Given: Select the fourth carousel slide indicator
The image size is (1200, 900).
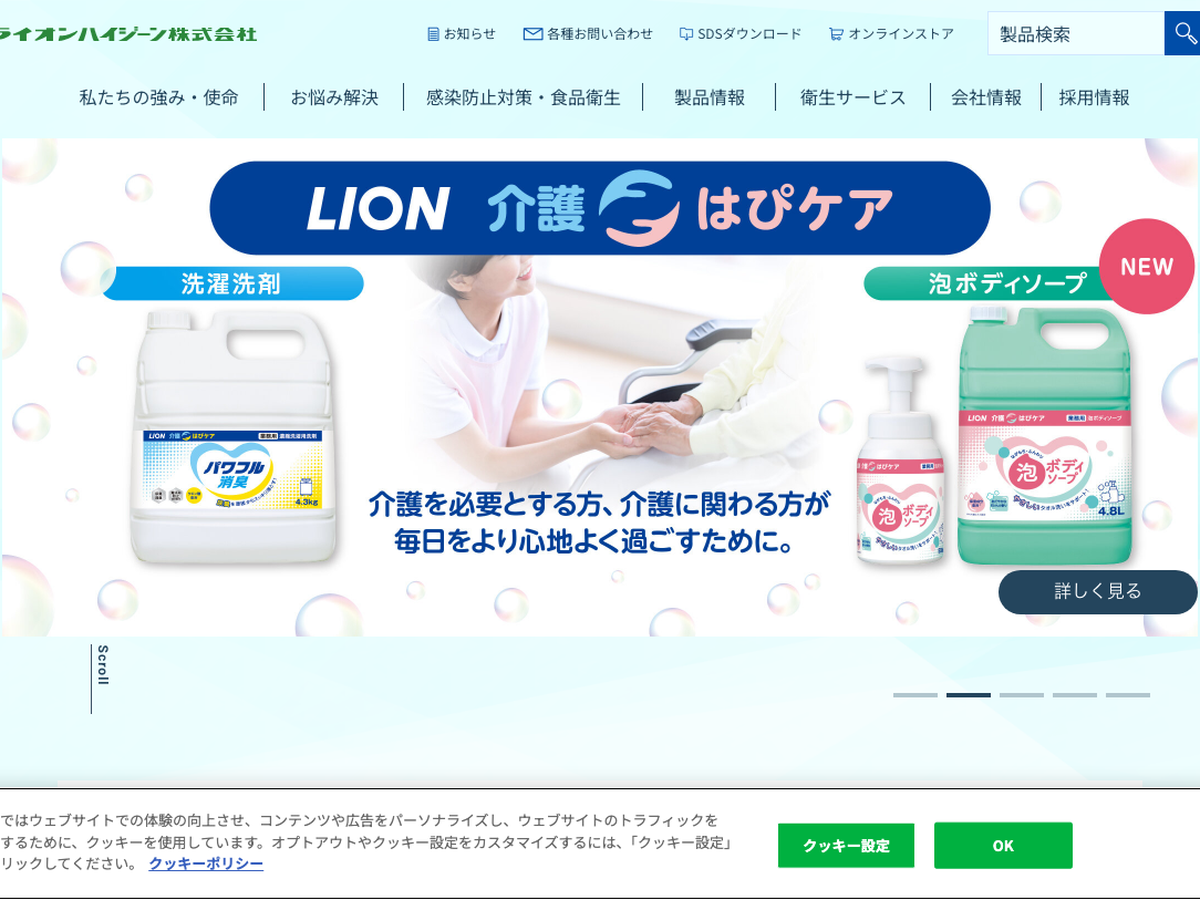Looking at the screenshot, I should coord(1074,695).
